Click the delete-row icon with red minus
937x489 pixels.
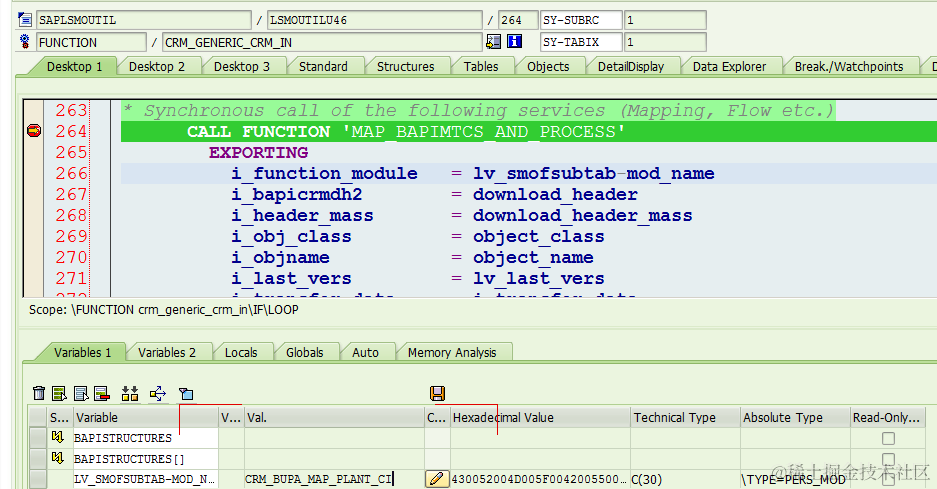[x=102, y=393]
